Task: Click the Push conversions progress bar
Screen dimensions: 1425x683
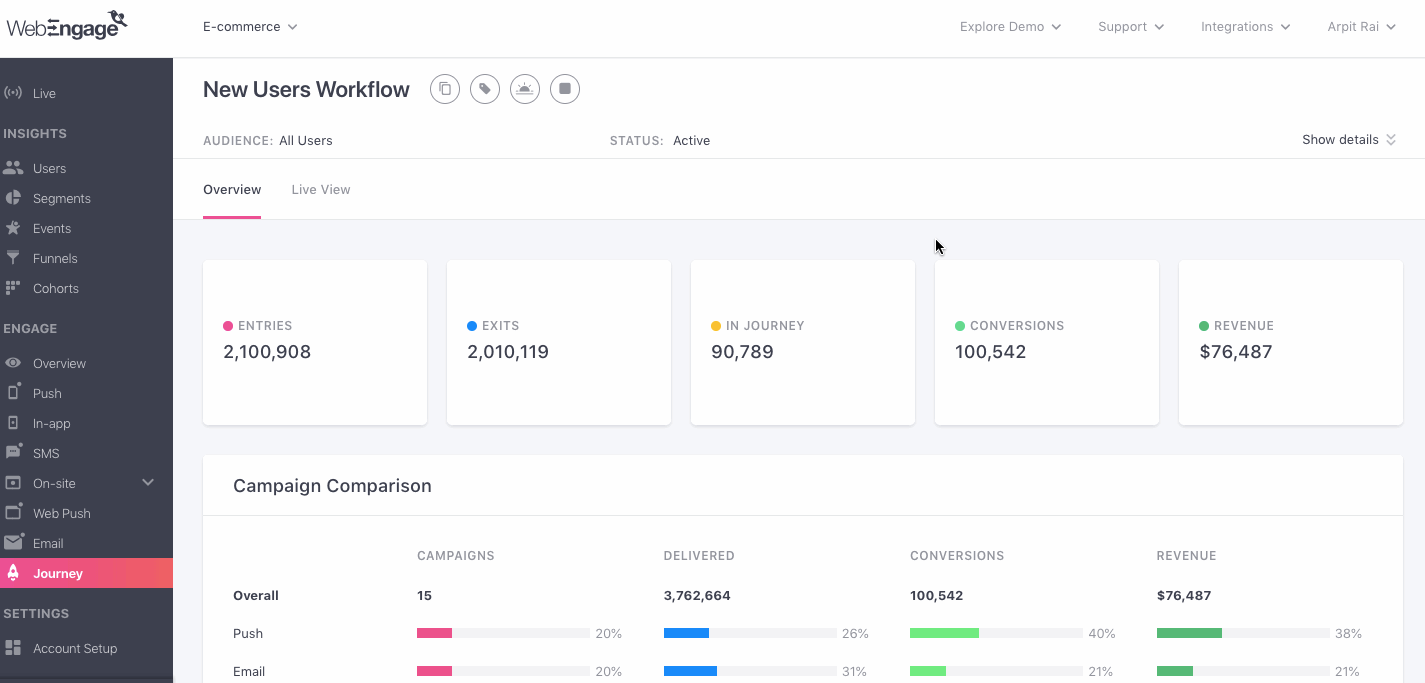Action: tap(996, 633)
